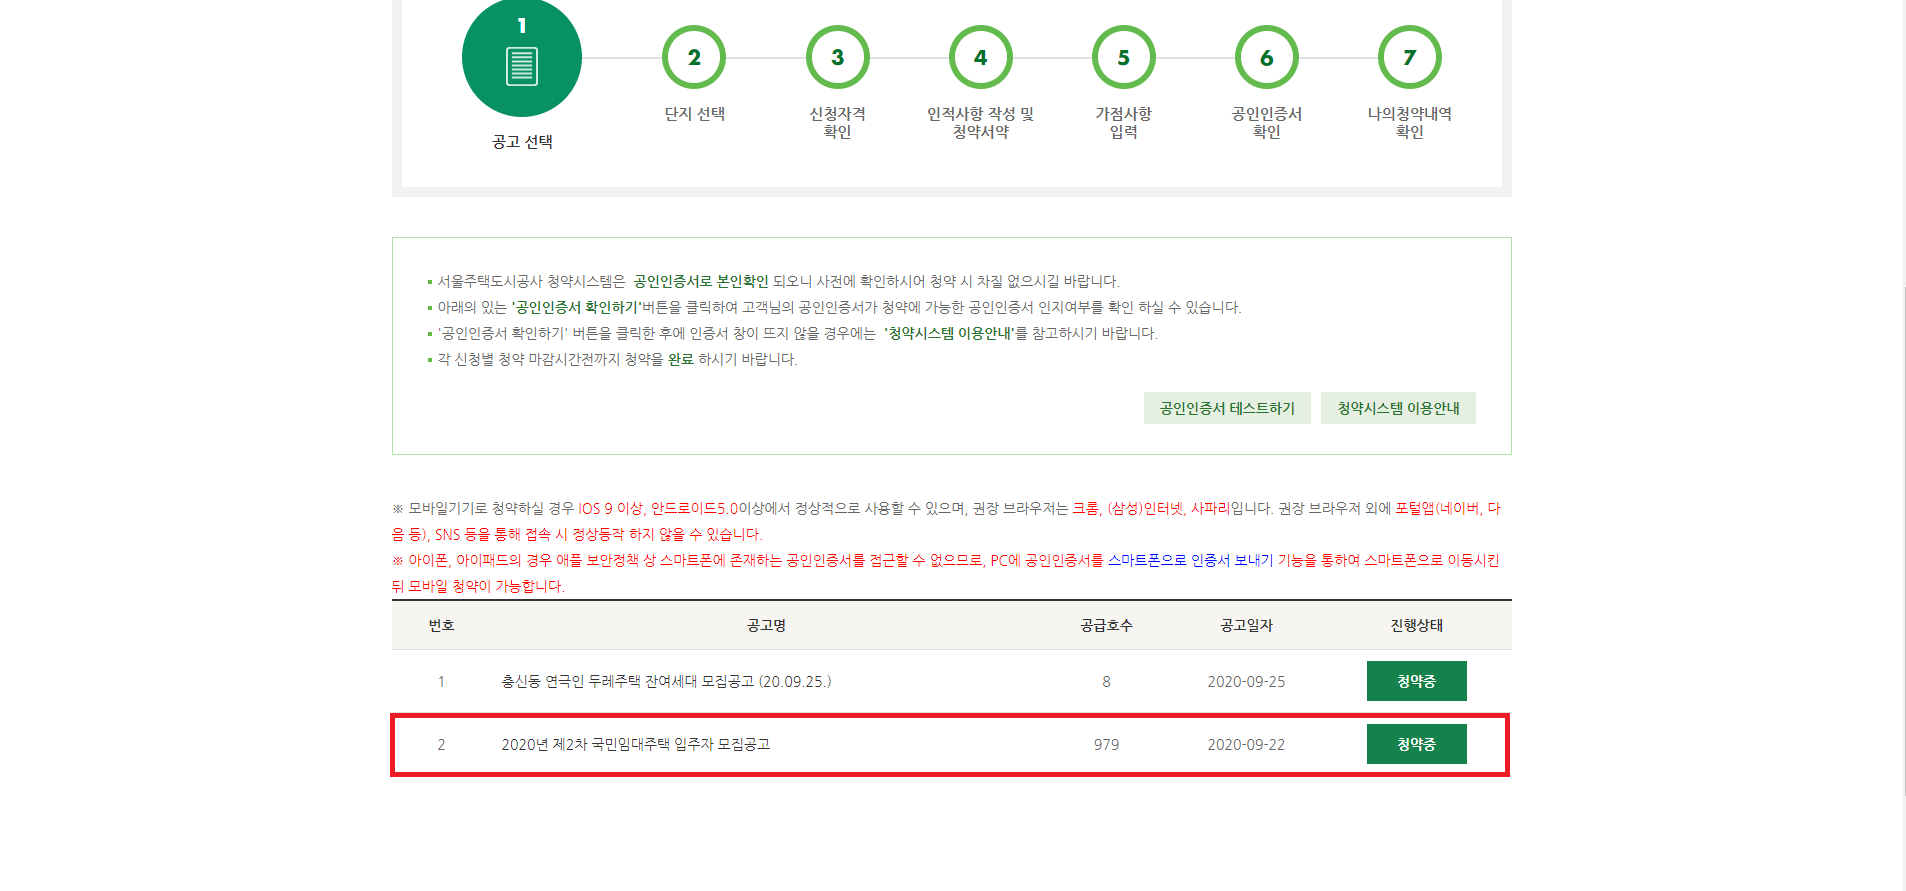Select step 7 나의청약내역 확인 circle
Image resolution: width=1906 pixels, height=891 pixels.
pyautogui.click(x=1410, y=58)
